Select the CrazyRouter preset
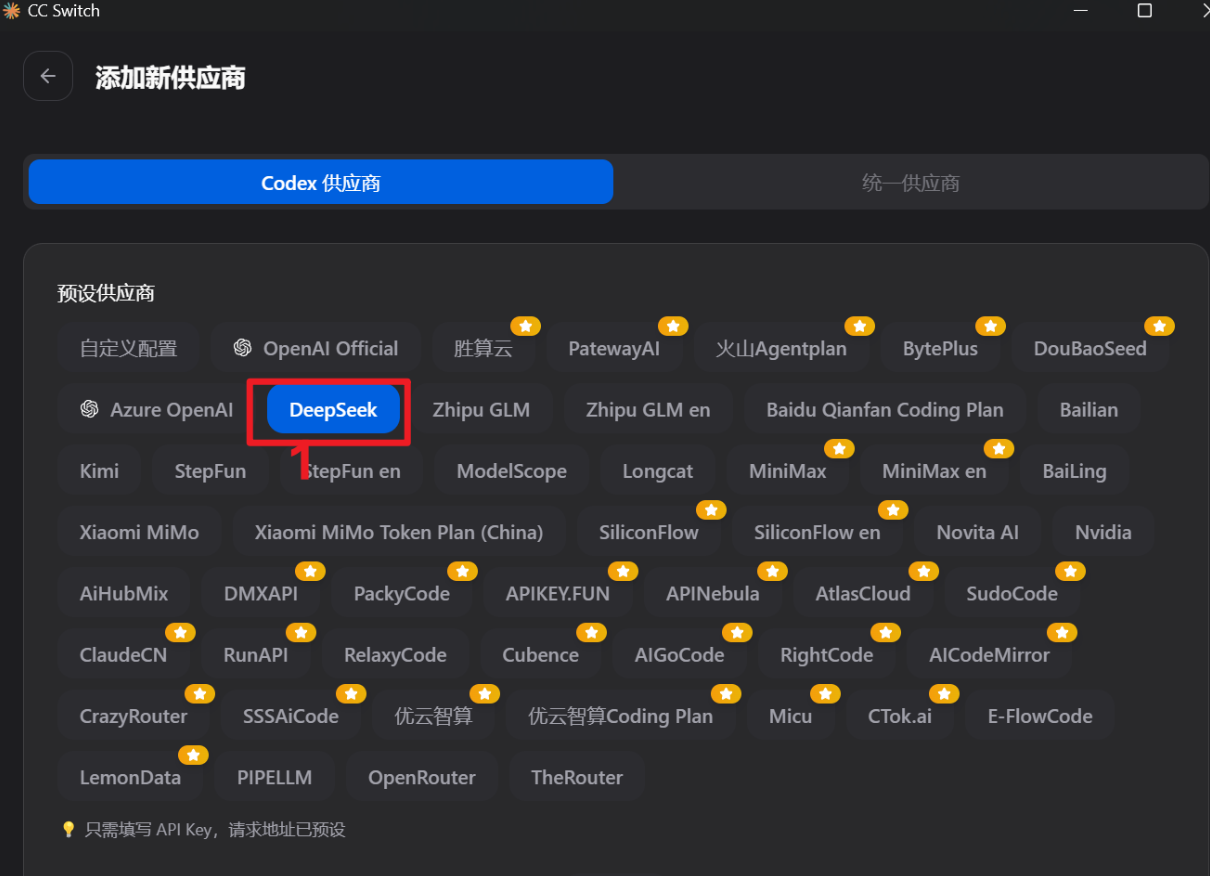 click(134, 716)
